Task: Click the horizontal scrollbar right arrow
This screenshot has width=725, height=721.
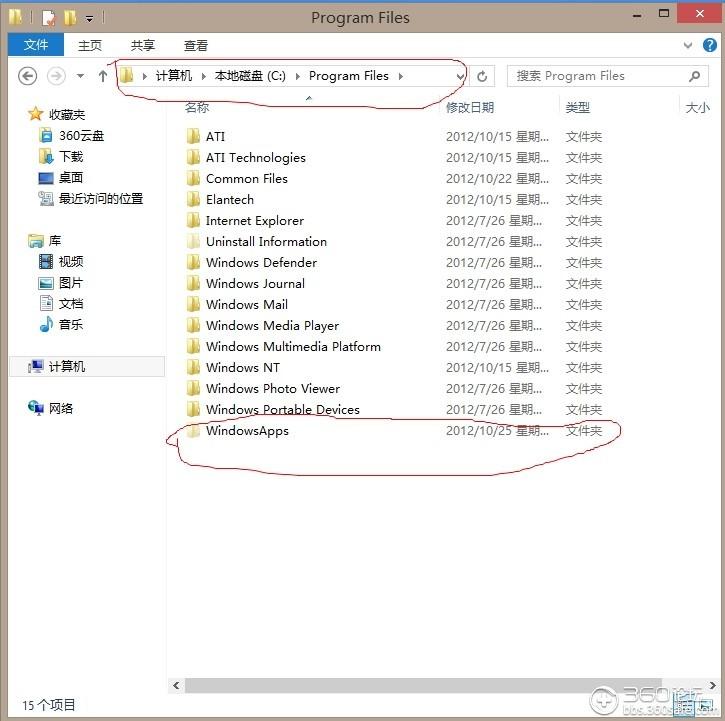Action: 713,685
